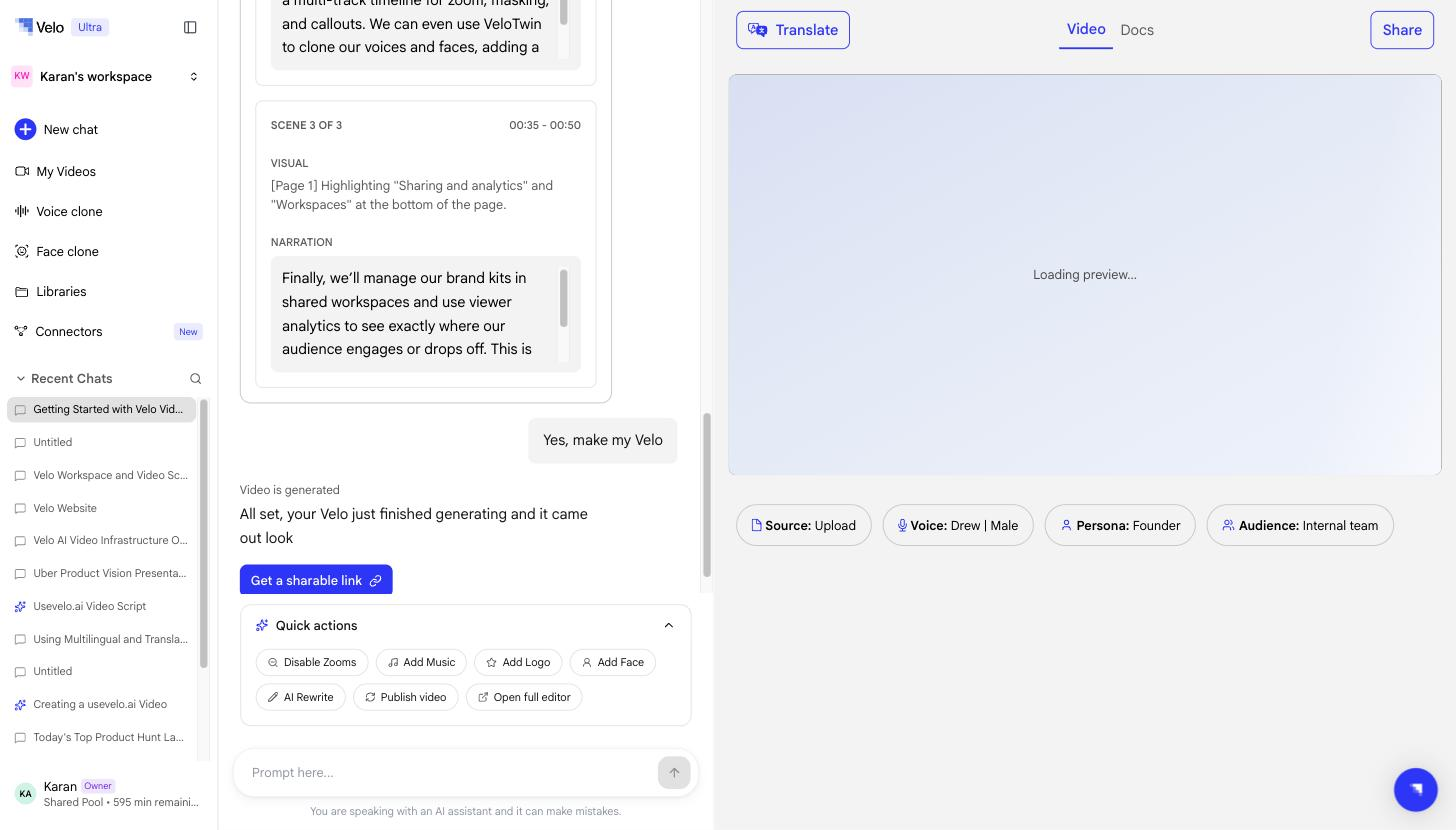
Task: Open the floating help chat widget
Action: [x=1416, y=789]
